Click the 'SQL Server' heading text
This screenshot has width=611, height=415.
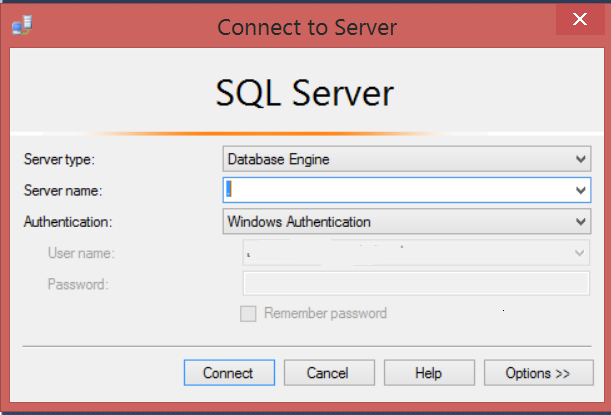pos(305,93)
